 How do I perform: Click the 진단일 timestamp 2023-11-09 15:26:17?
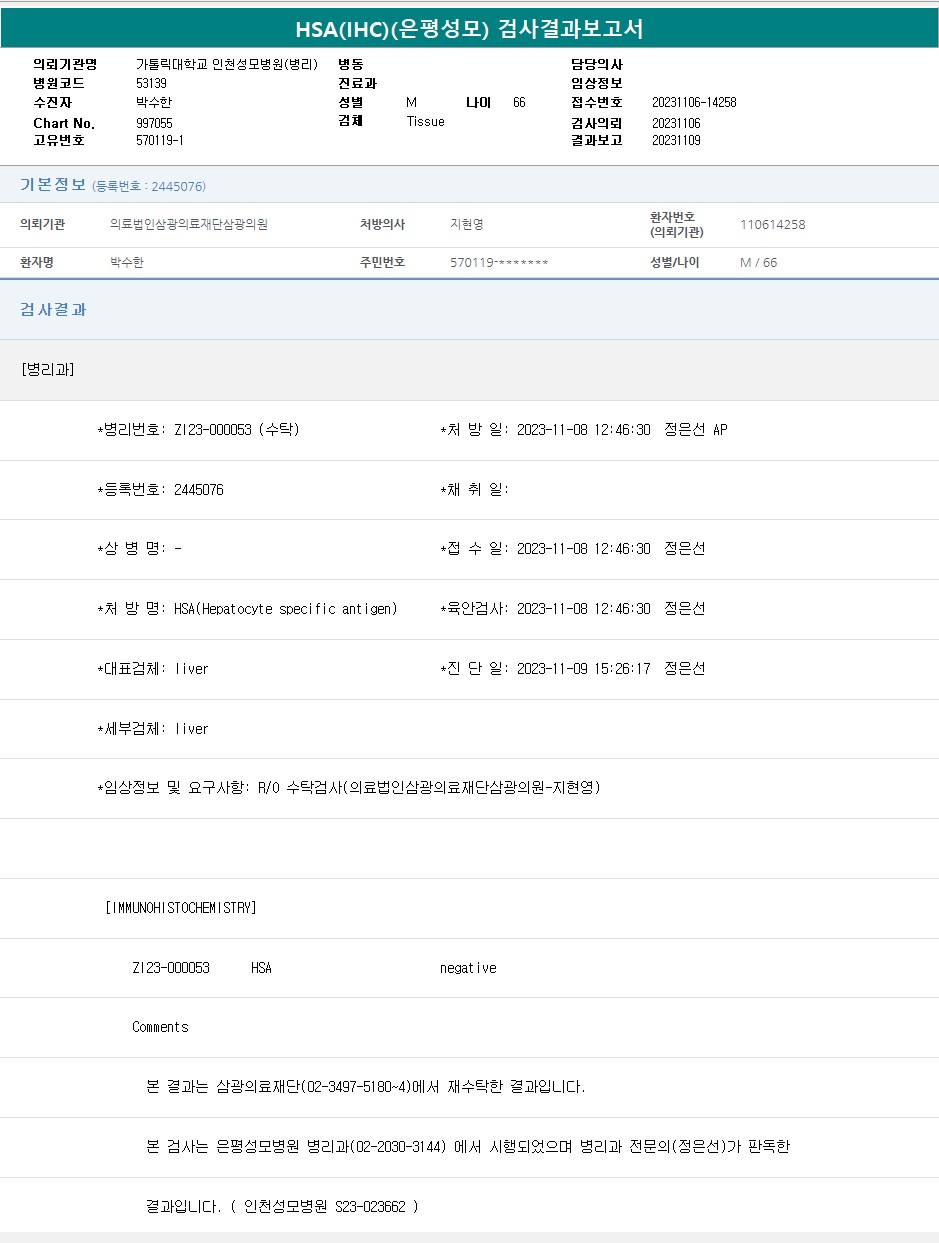[x=583, y=669]
